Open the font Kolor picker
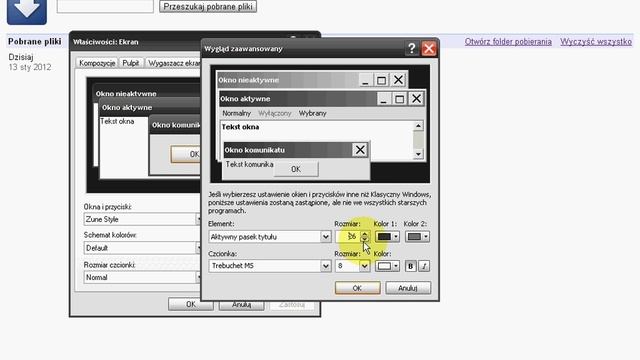640x360 pixels. (387, 266)
